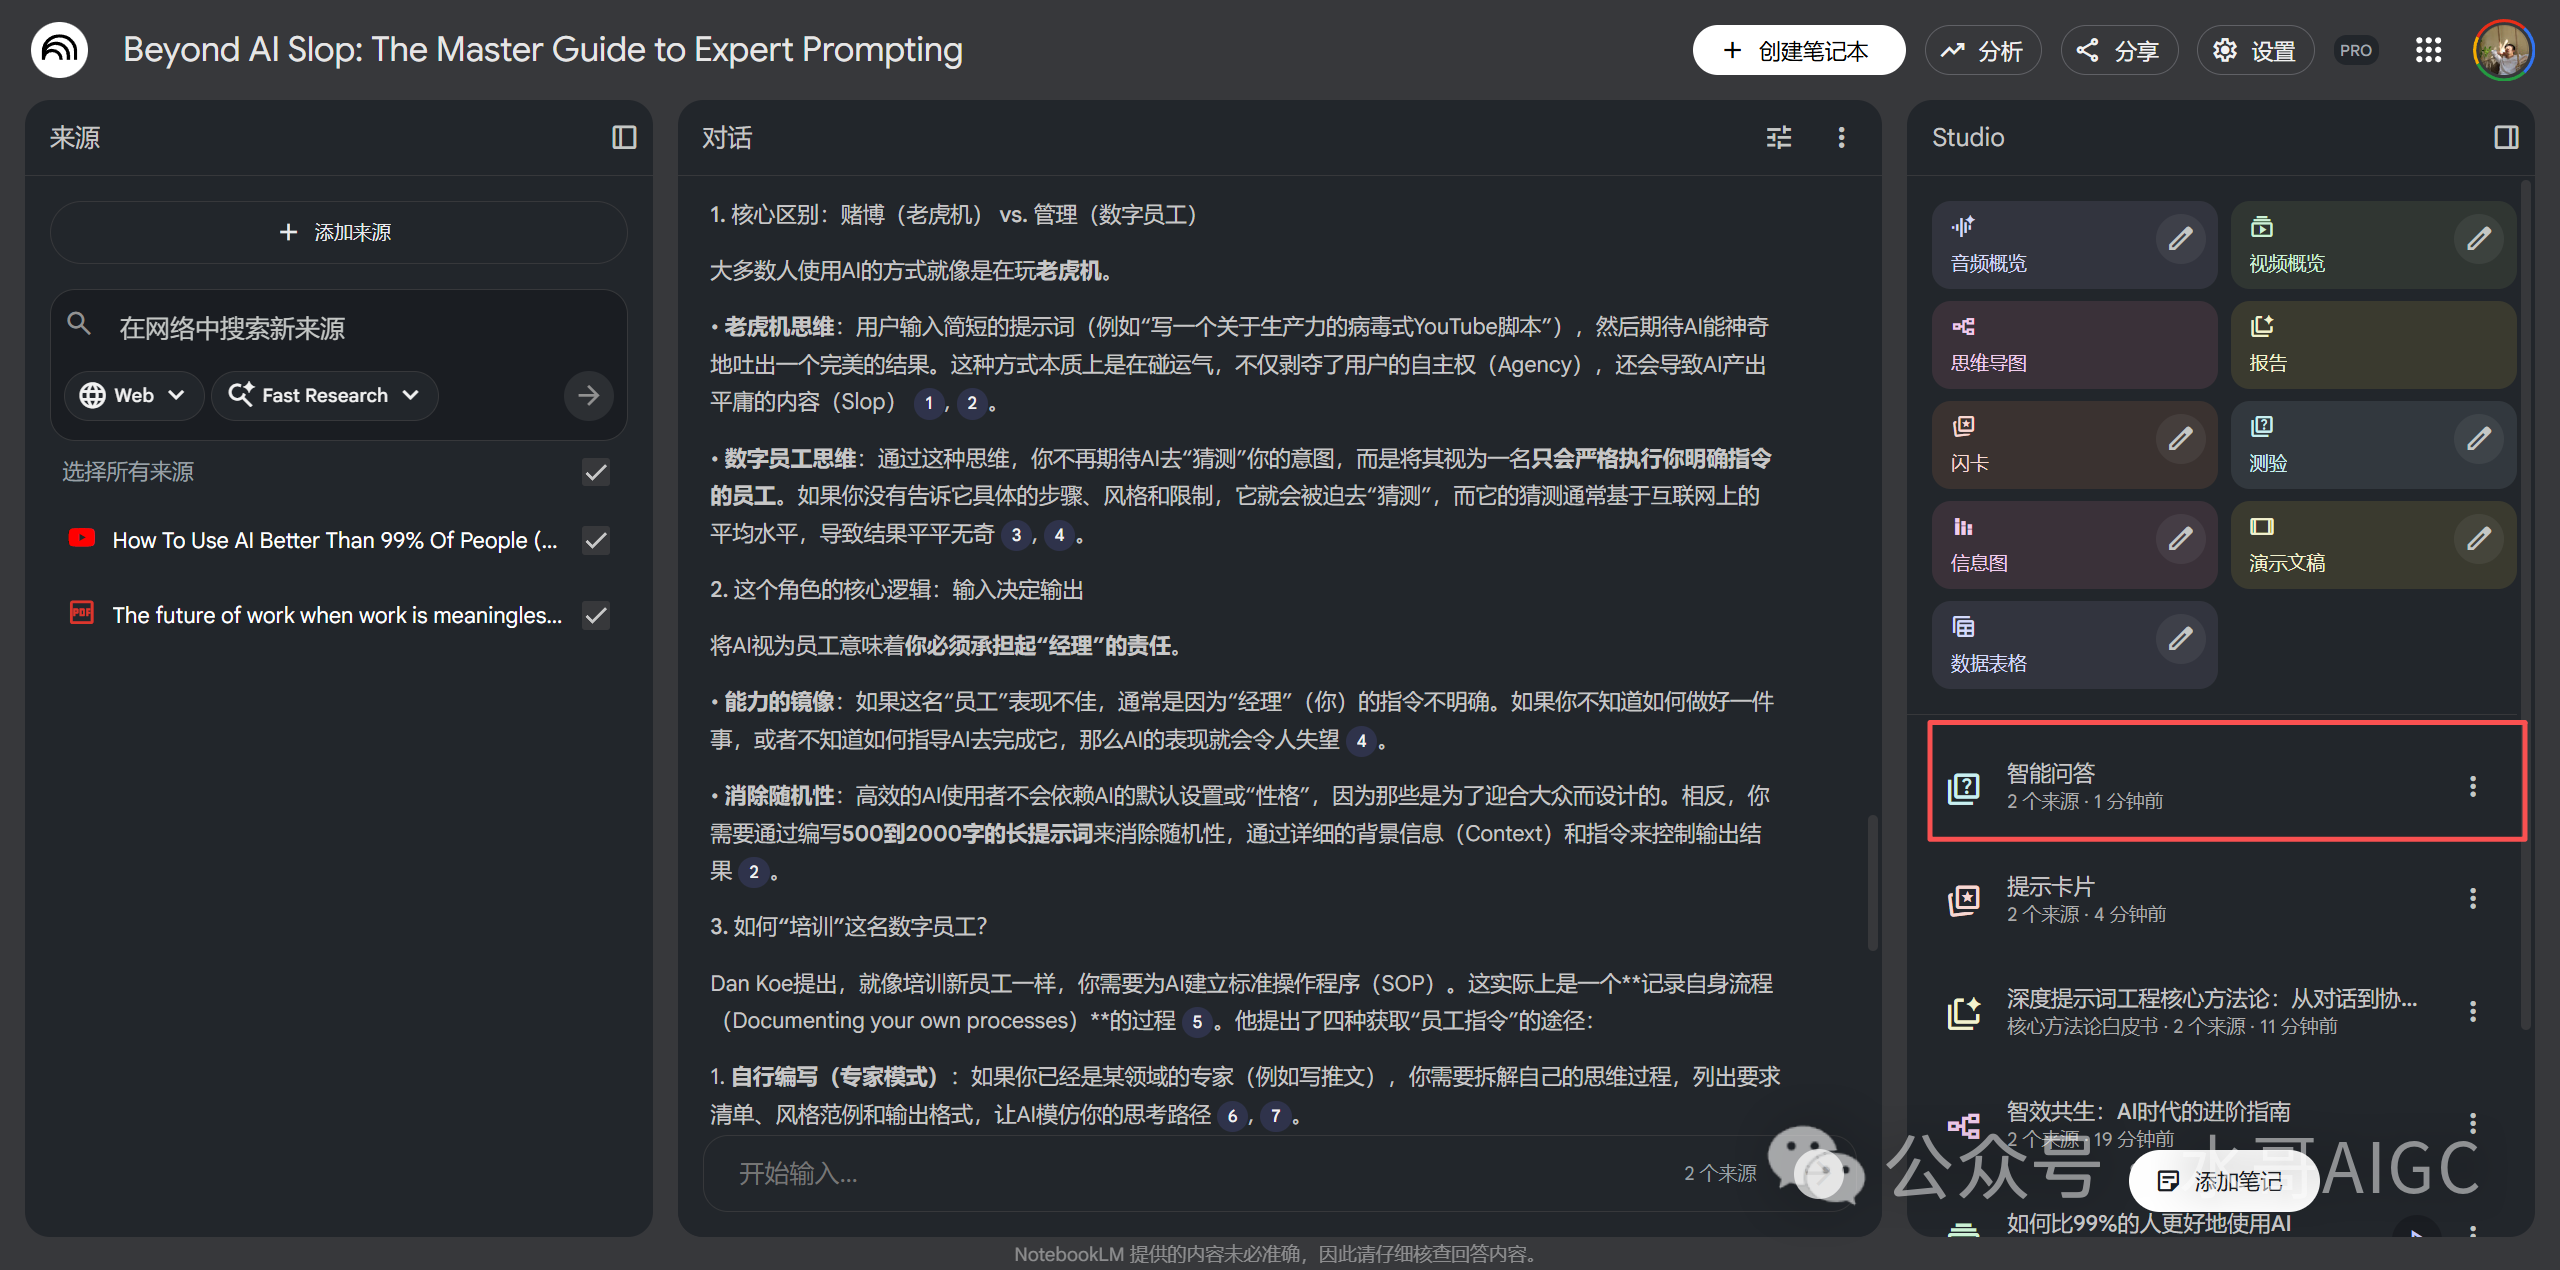Open Google apps grid icon
The width and height of the screenshot is (2560, 1270).
tap(2428, 50)
